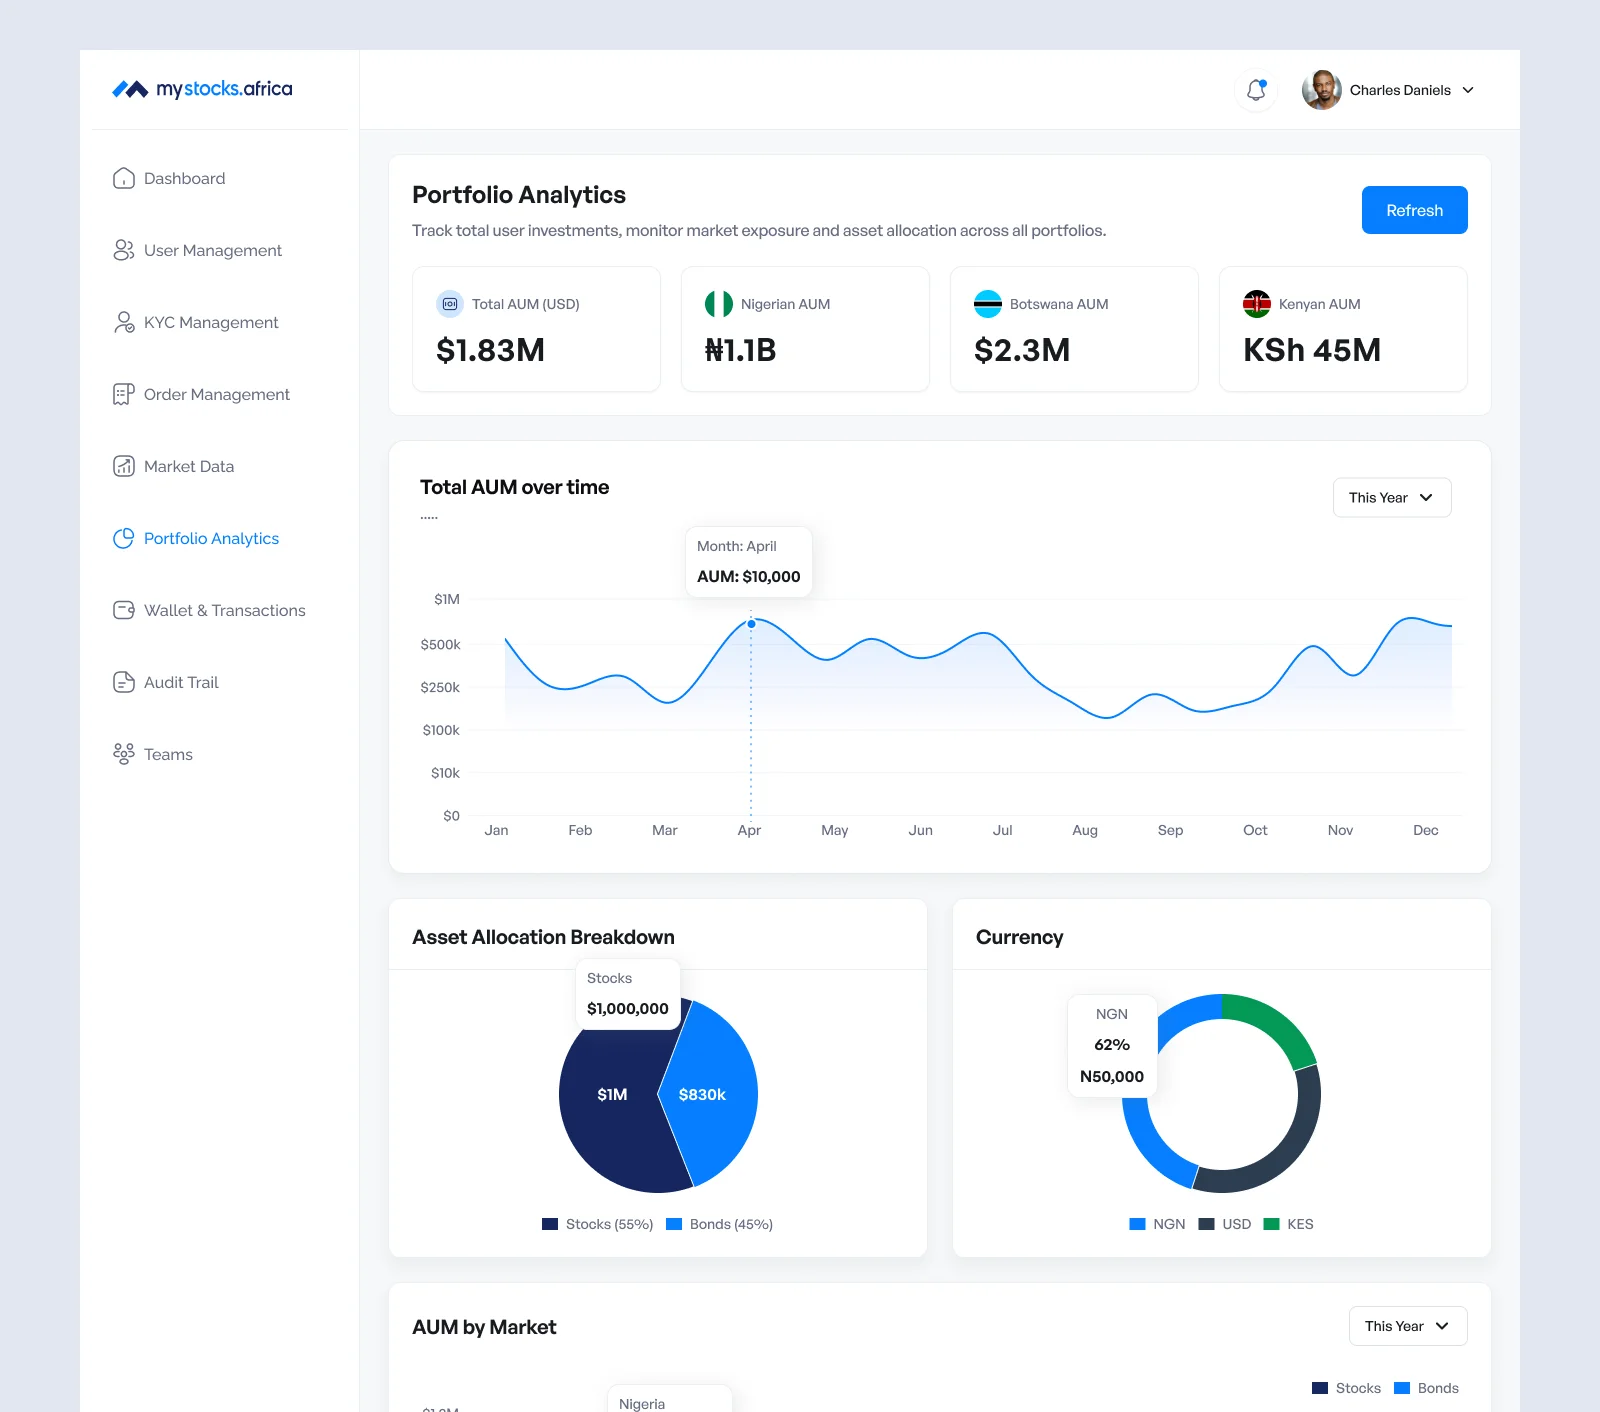This screenshot has width=1600, height=1412.
Task: Open notifications bell icon
Action: click(x=1256, y=90)
